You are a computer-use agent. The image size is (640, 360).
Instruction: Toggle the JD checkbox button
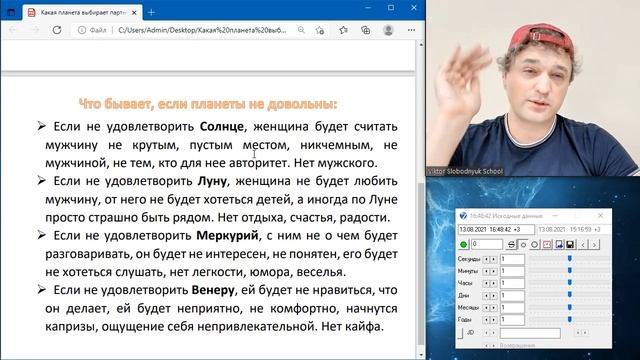click(x=460, y=333)
